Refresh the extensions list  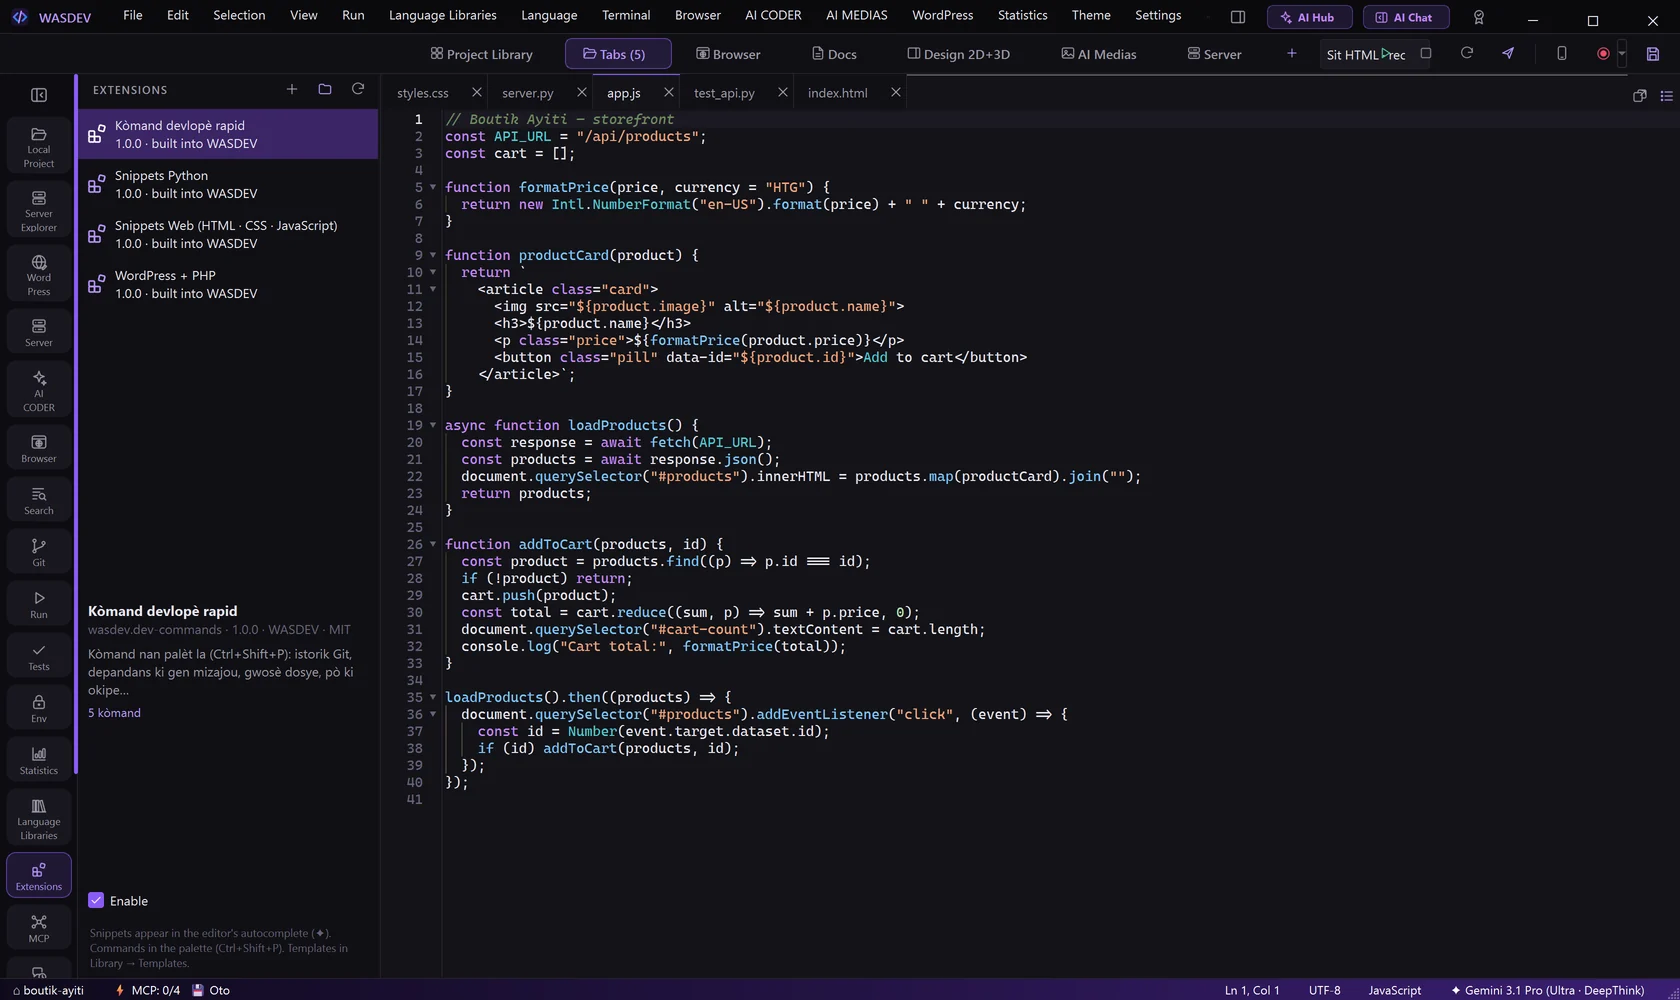(x=358, y=89)
